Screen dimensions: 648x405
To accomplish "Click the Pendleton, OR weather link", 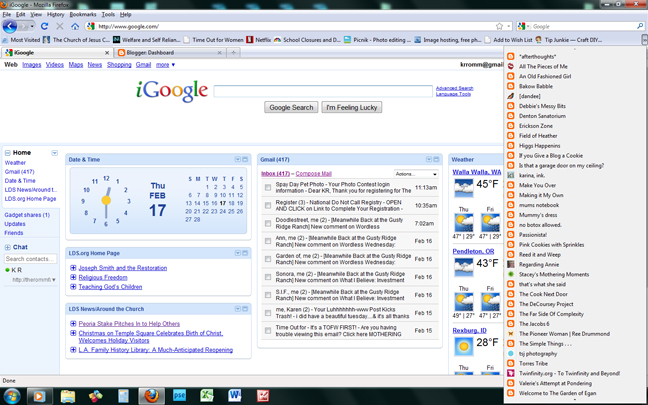I will tap(473, 251).
